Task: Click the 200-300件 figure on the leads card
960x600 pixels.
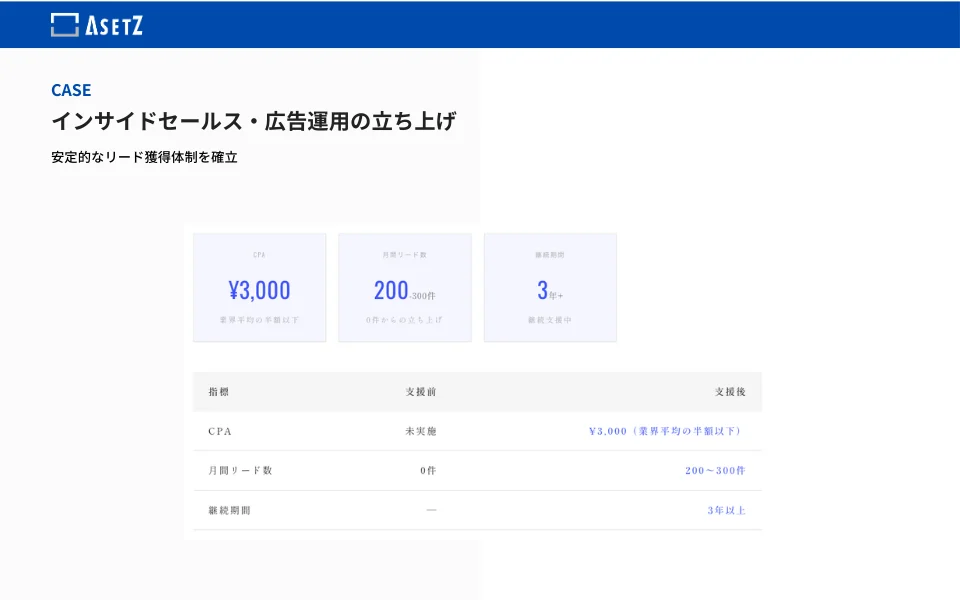Action: click(405, 289)
